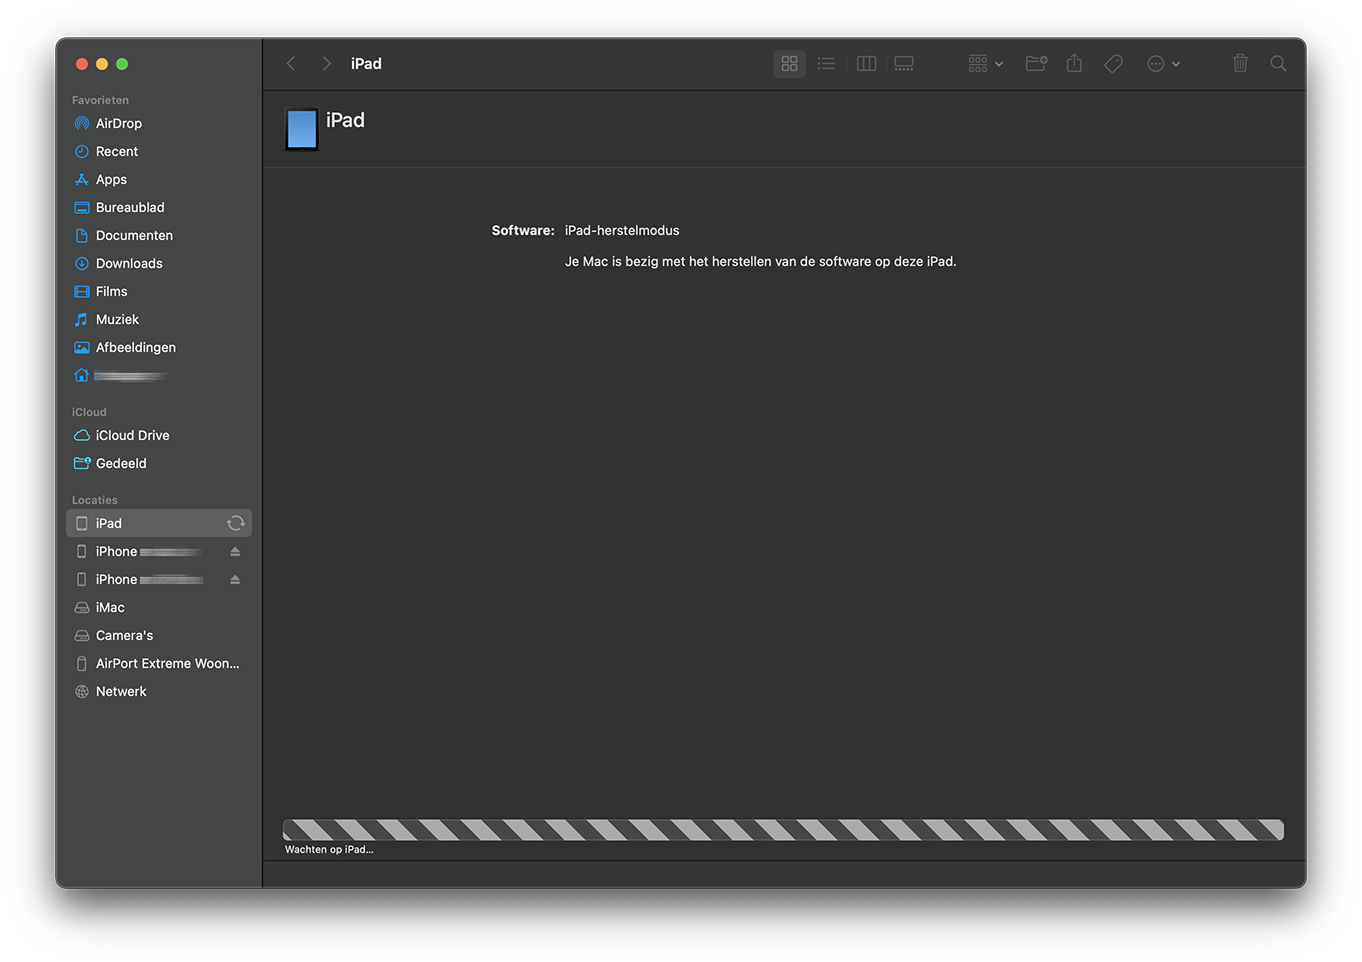Open the group-by dropdown in toolbar
The width and height of the screenshot is (1362, 962).
point(985,63)
